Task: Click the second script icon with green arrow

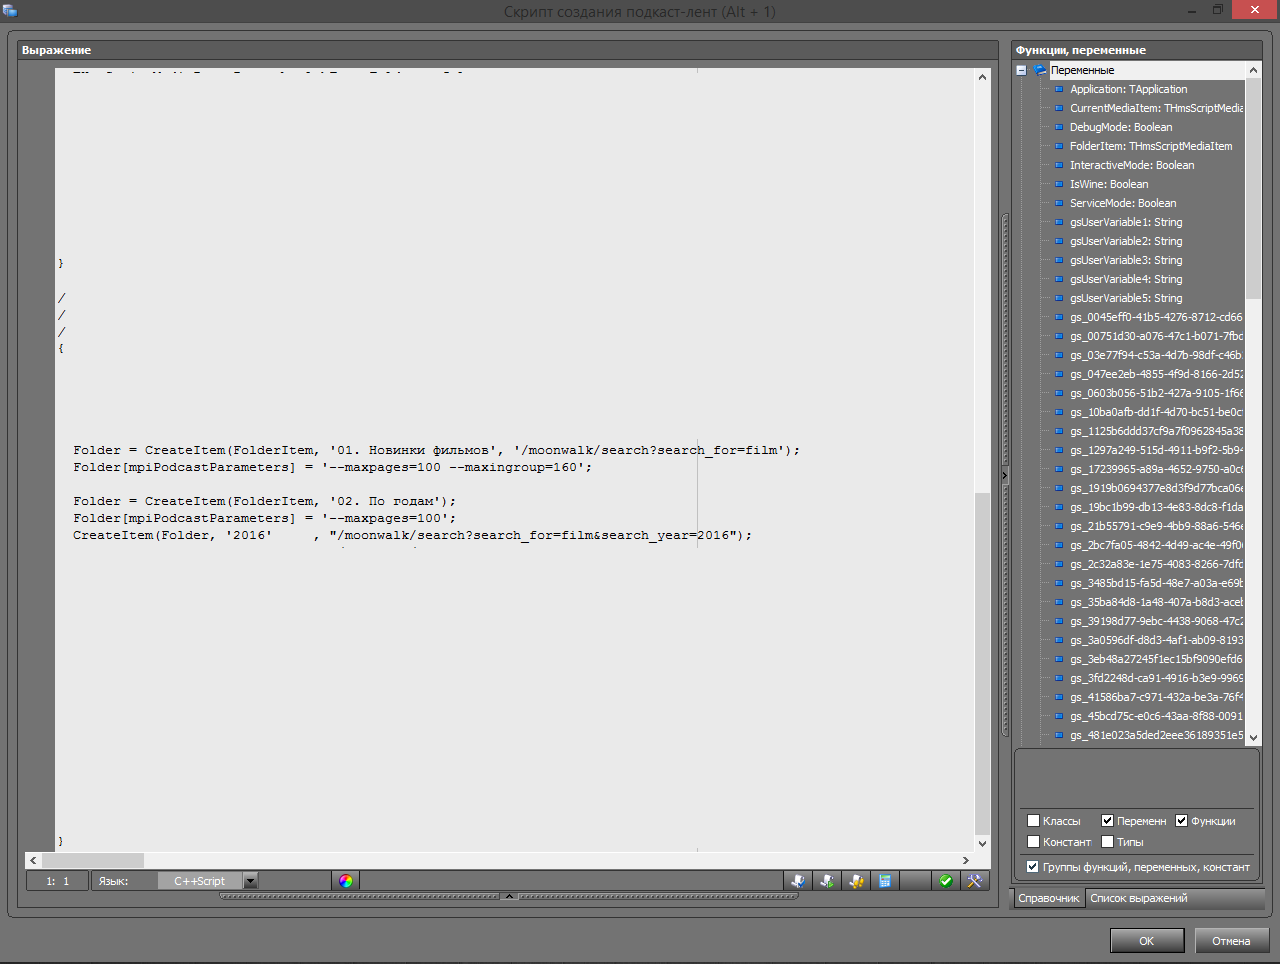Action: pos(827,881)
